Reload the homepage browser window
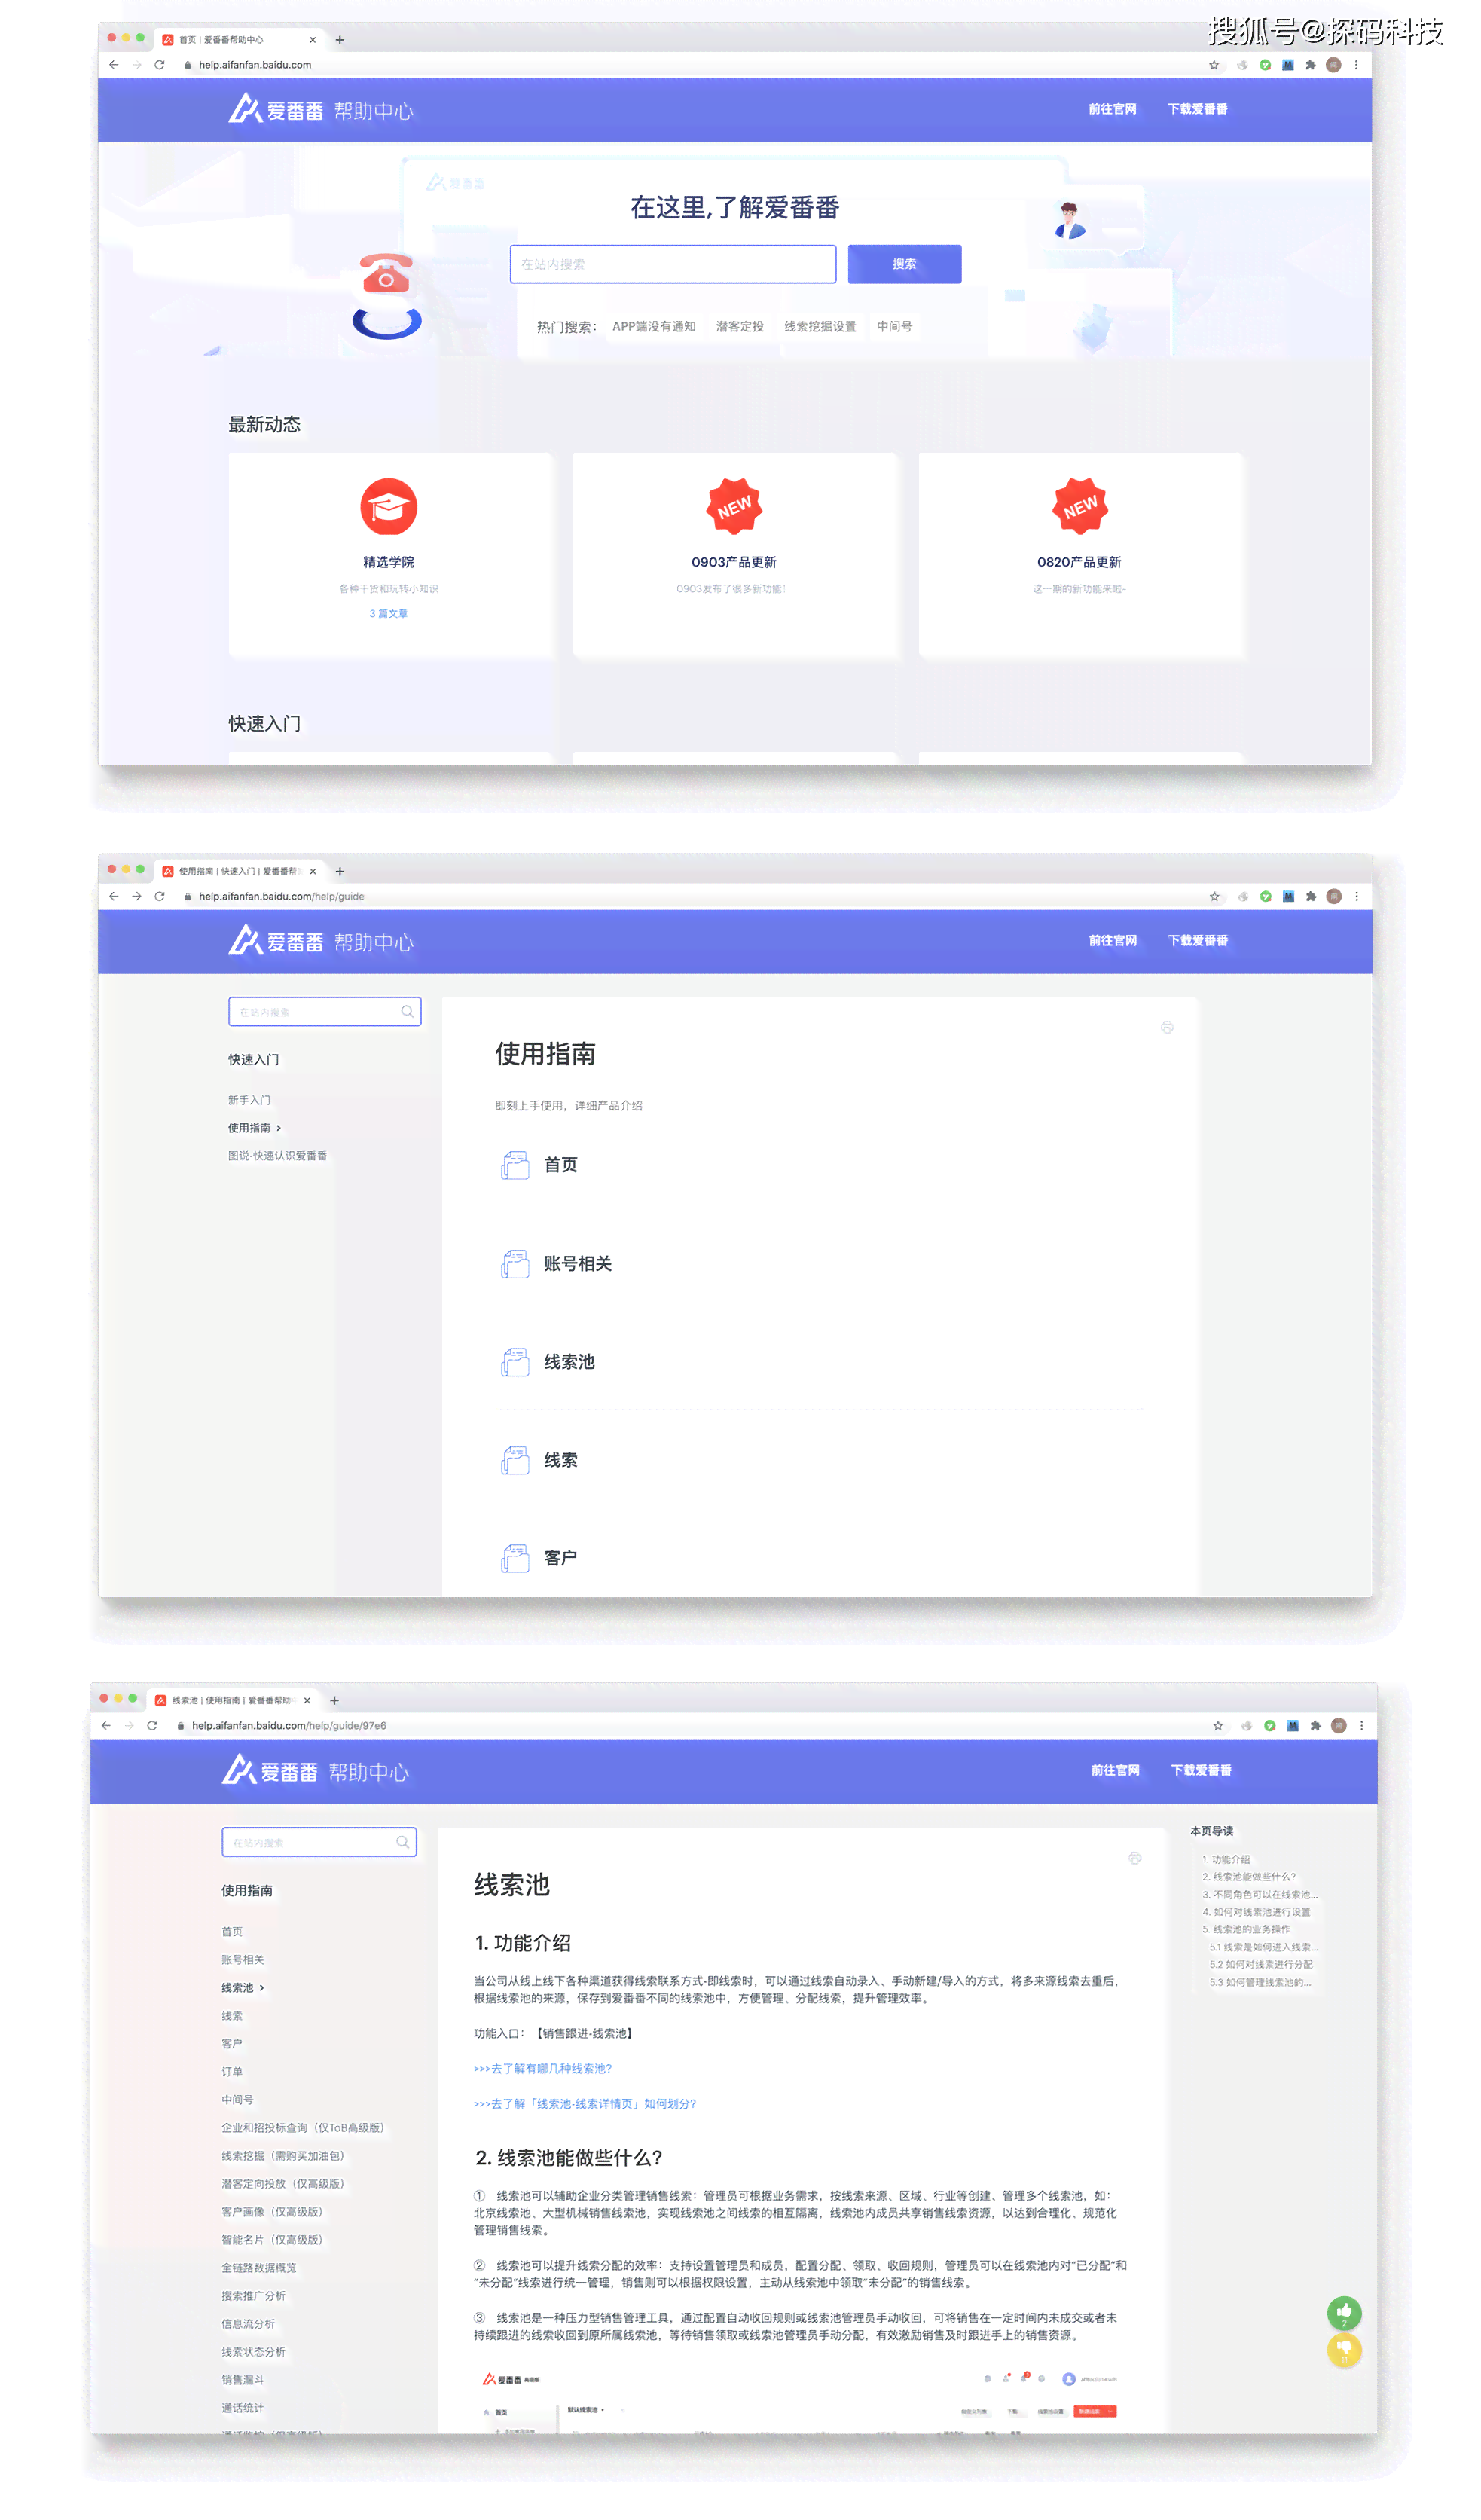Image resolution: width=1481 pixels, height=2520 pixels. pos(159,65)
